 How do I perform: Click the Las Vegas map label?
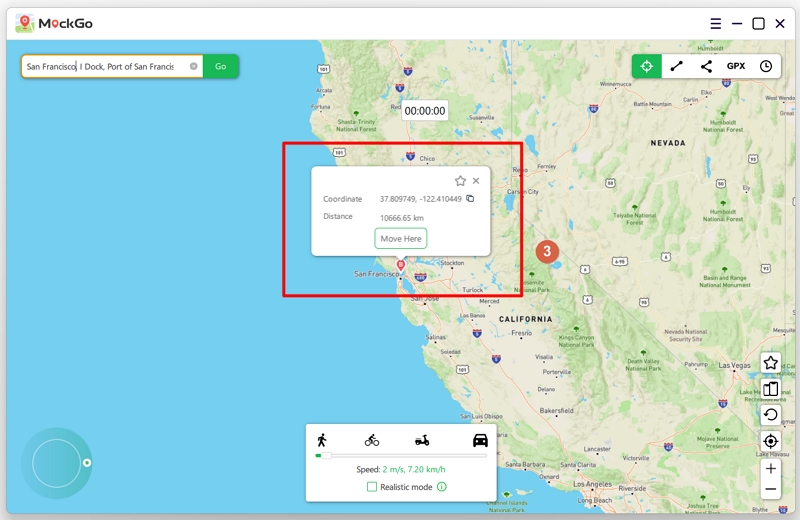point(734,365)
